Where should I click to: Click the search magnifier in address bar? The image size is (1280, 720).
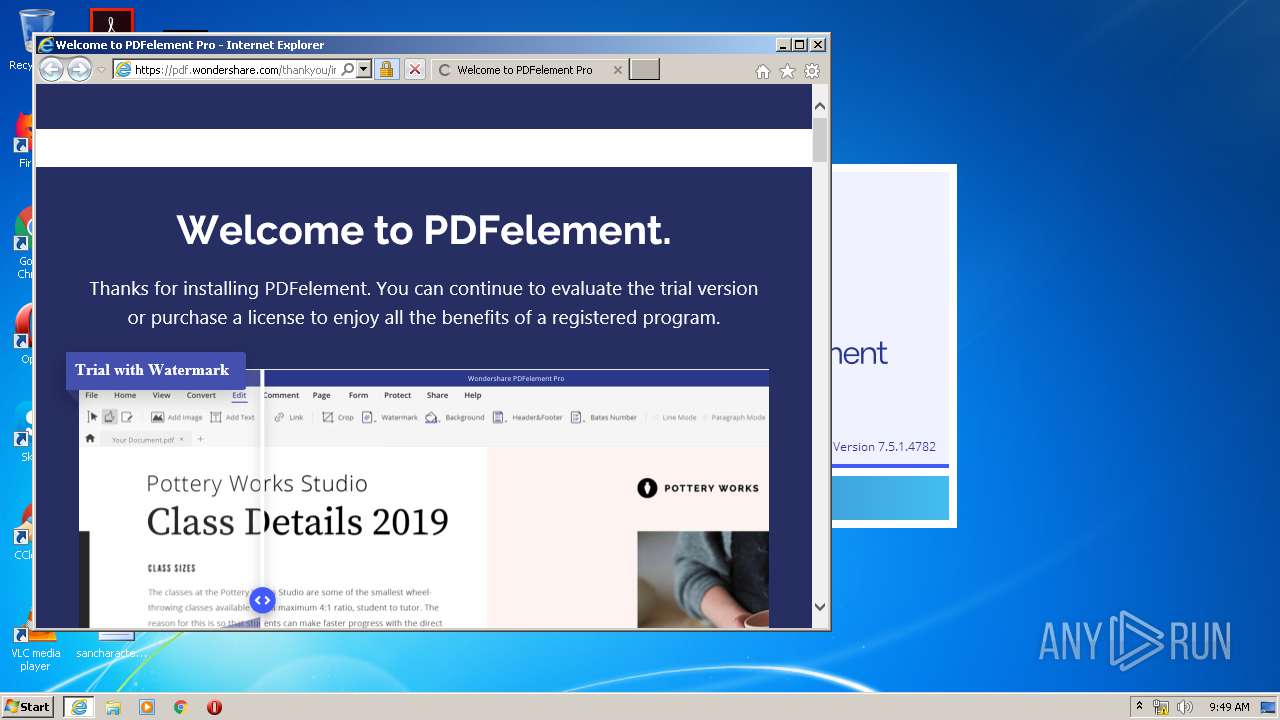coord(348,70)
